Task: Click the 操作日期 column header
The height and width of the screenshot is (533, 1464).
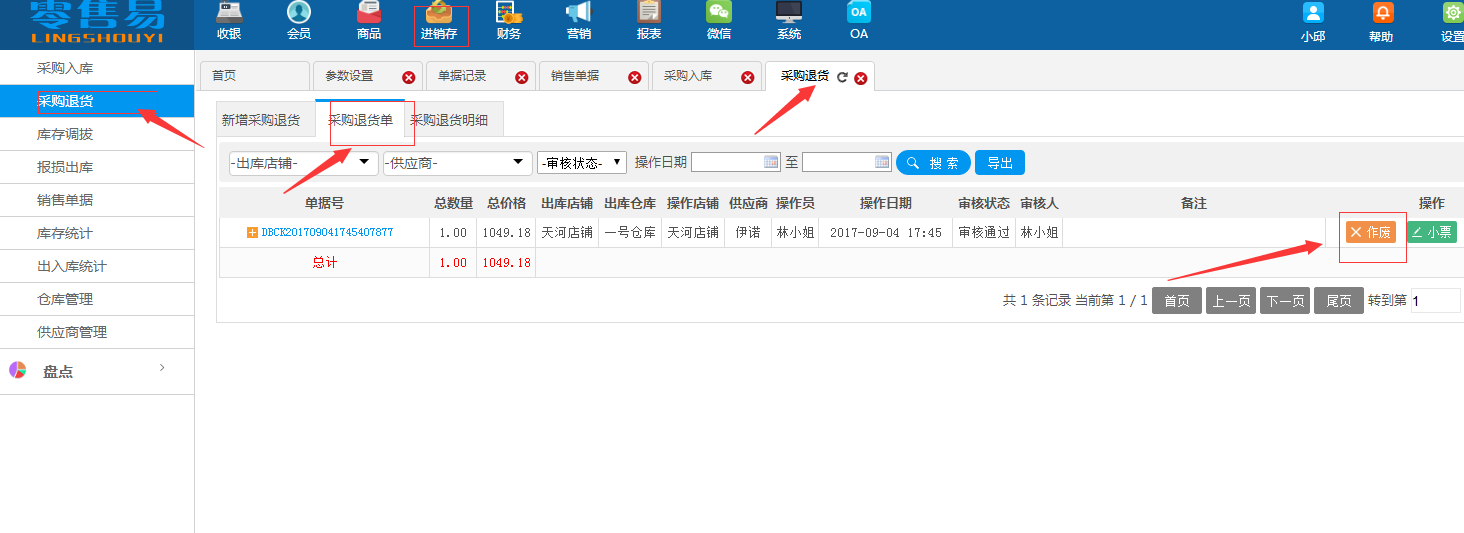Action: pyautogui.click(x=886, y=203)
